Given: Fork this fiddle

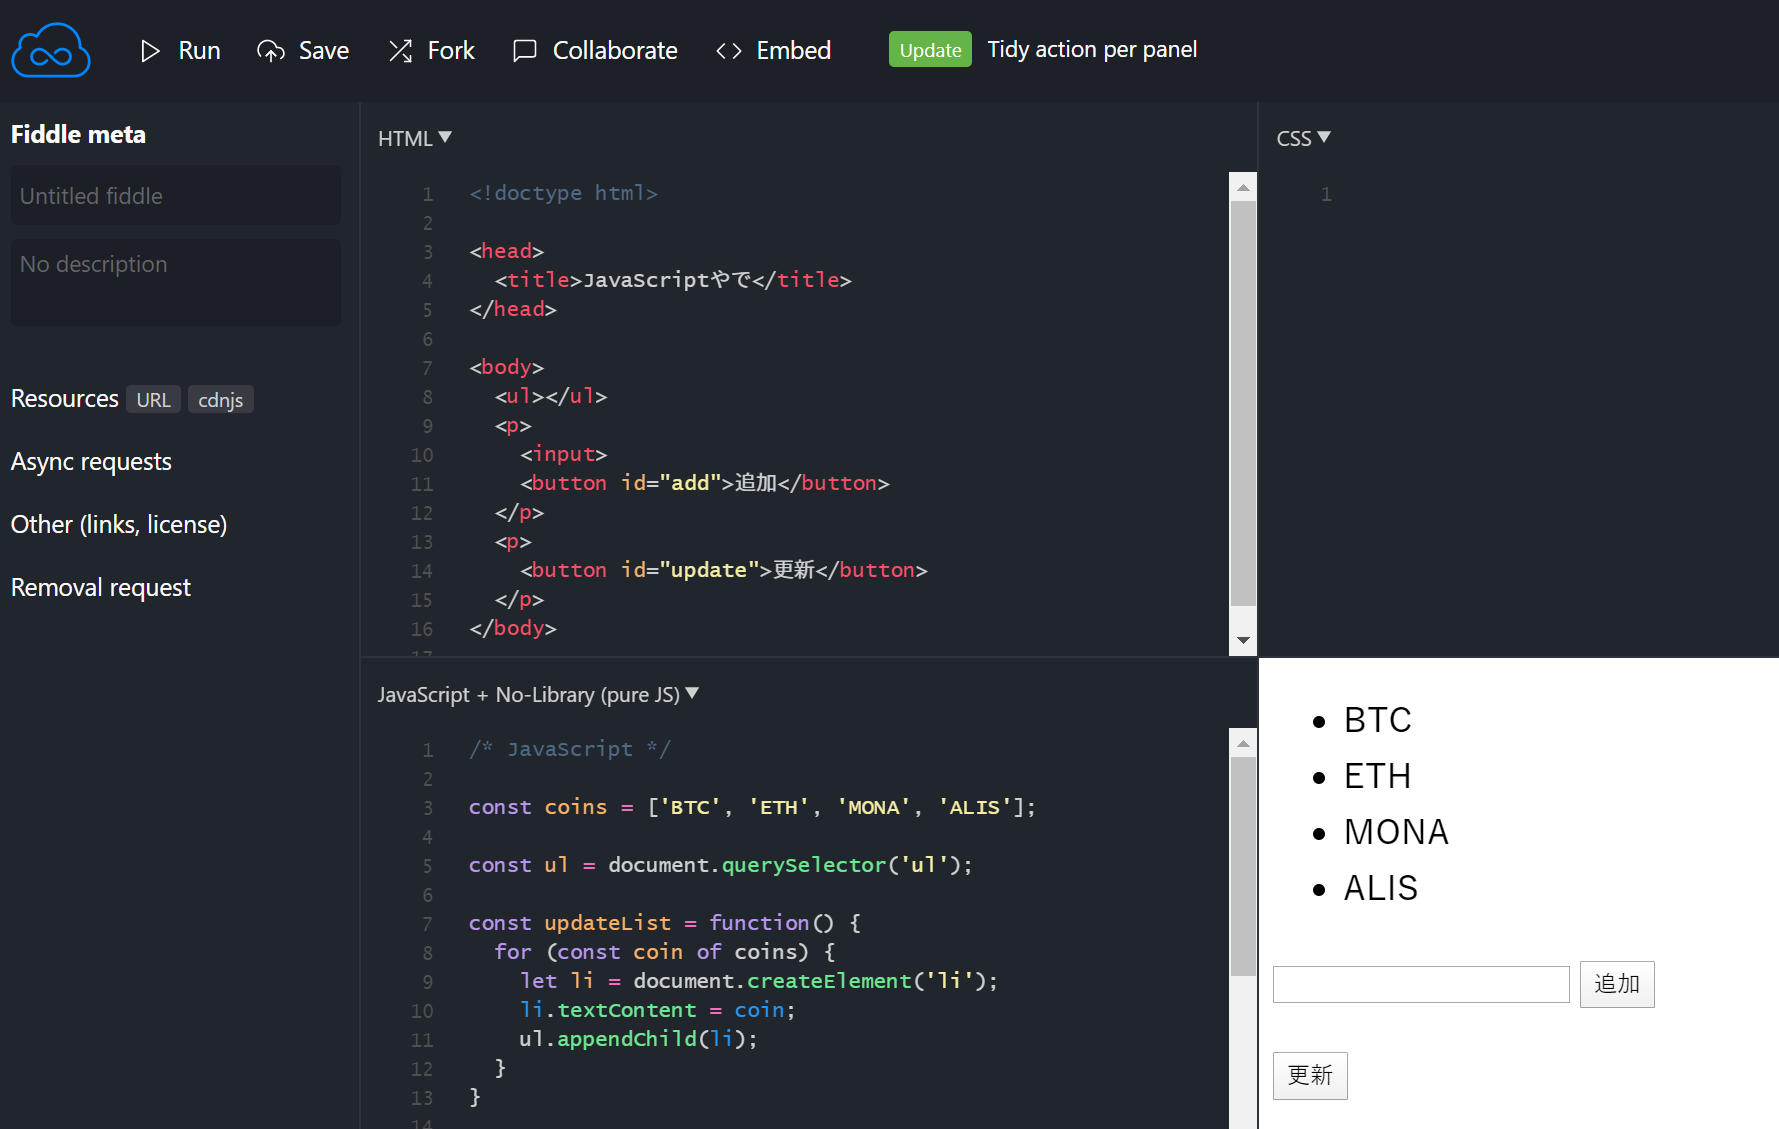Looking at the screenshot, I should click(431, 51).
